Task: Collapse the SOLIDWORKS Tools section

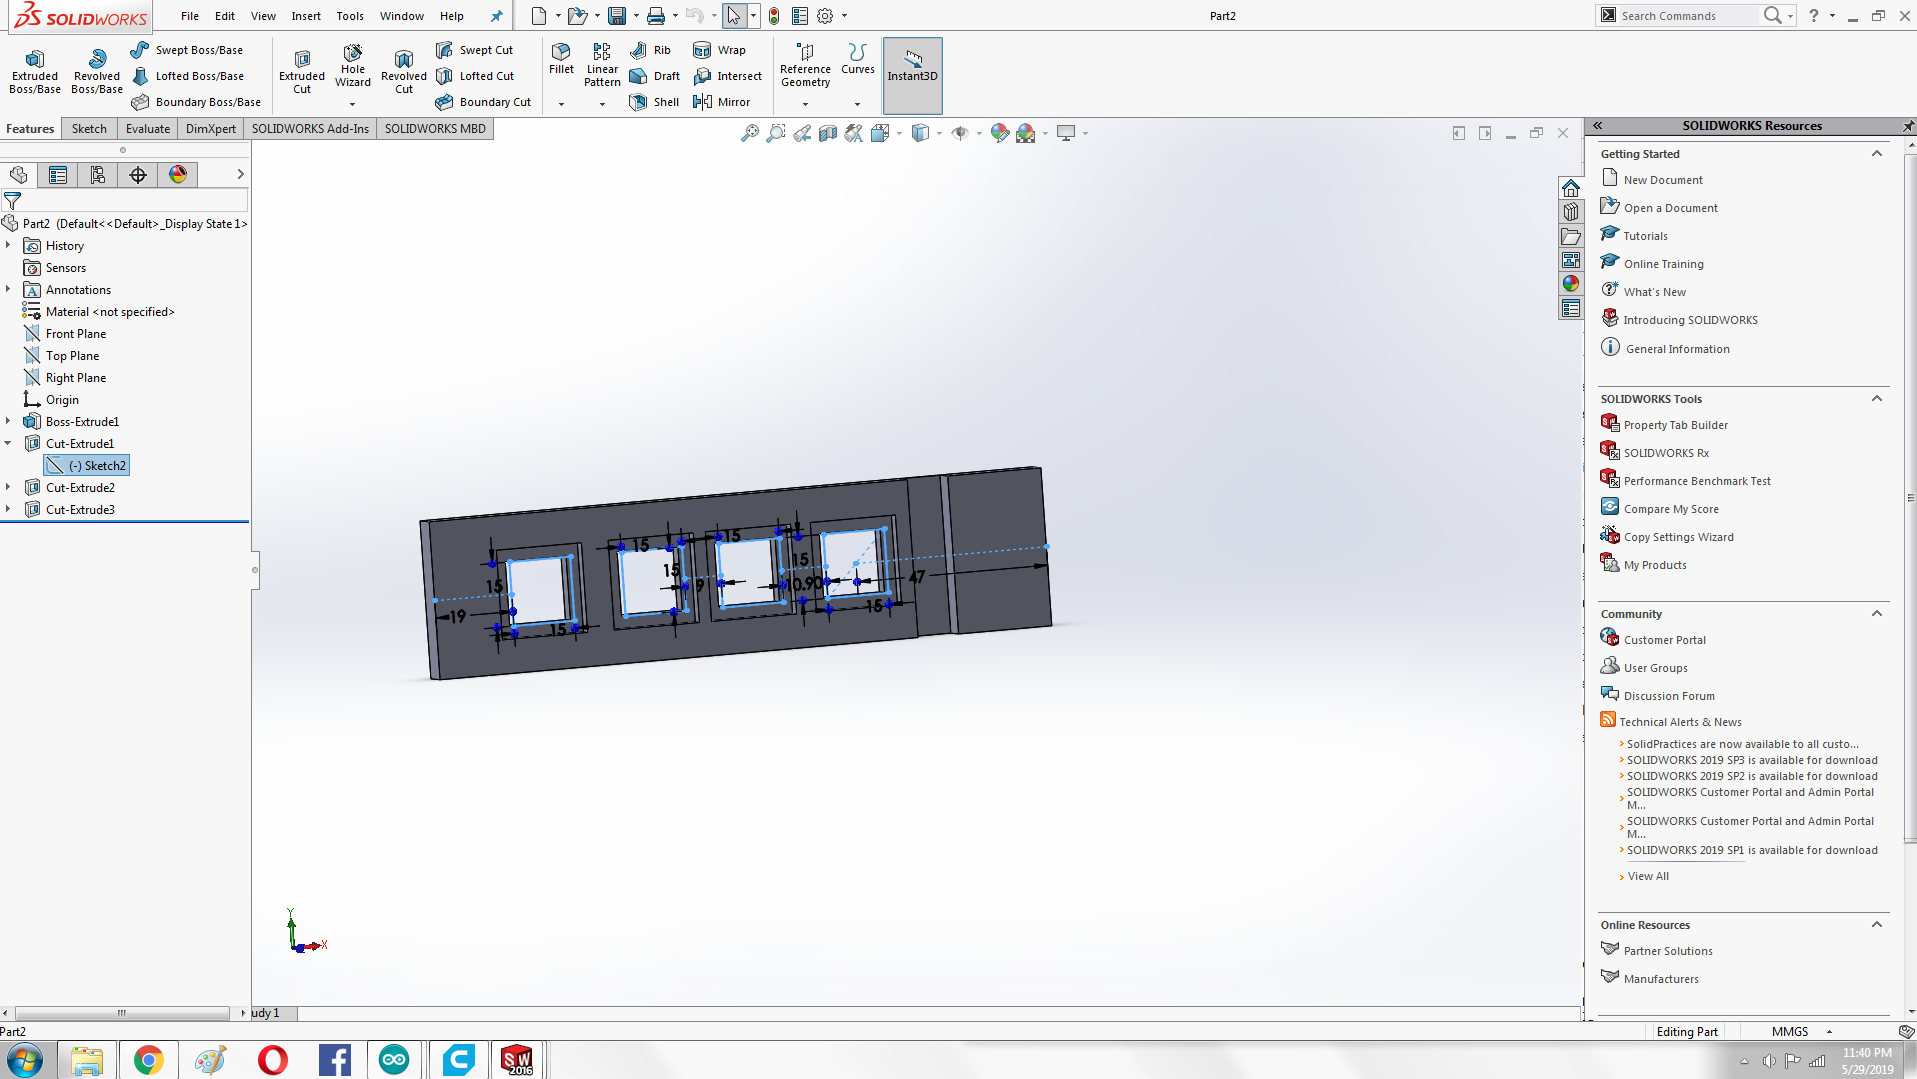Action: tap(1877, 399)
